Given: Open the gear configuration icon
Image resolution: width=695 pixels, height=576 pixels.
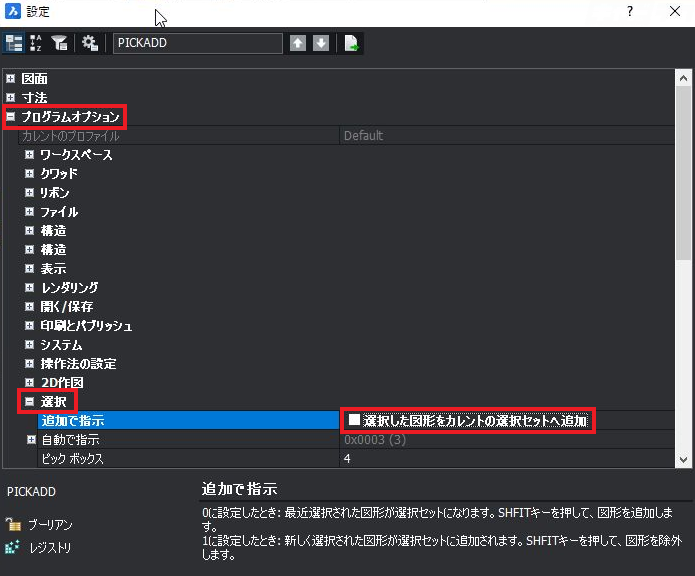Looking at the screenshot, I should click(x=90, y=43).
